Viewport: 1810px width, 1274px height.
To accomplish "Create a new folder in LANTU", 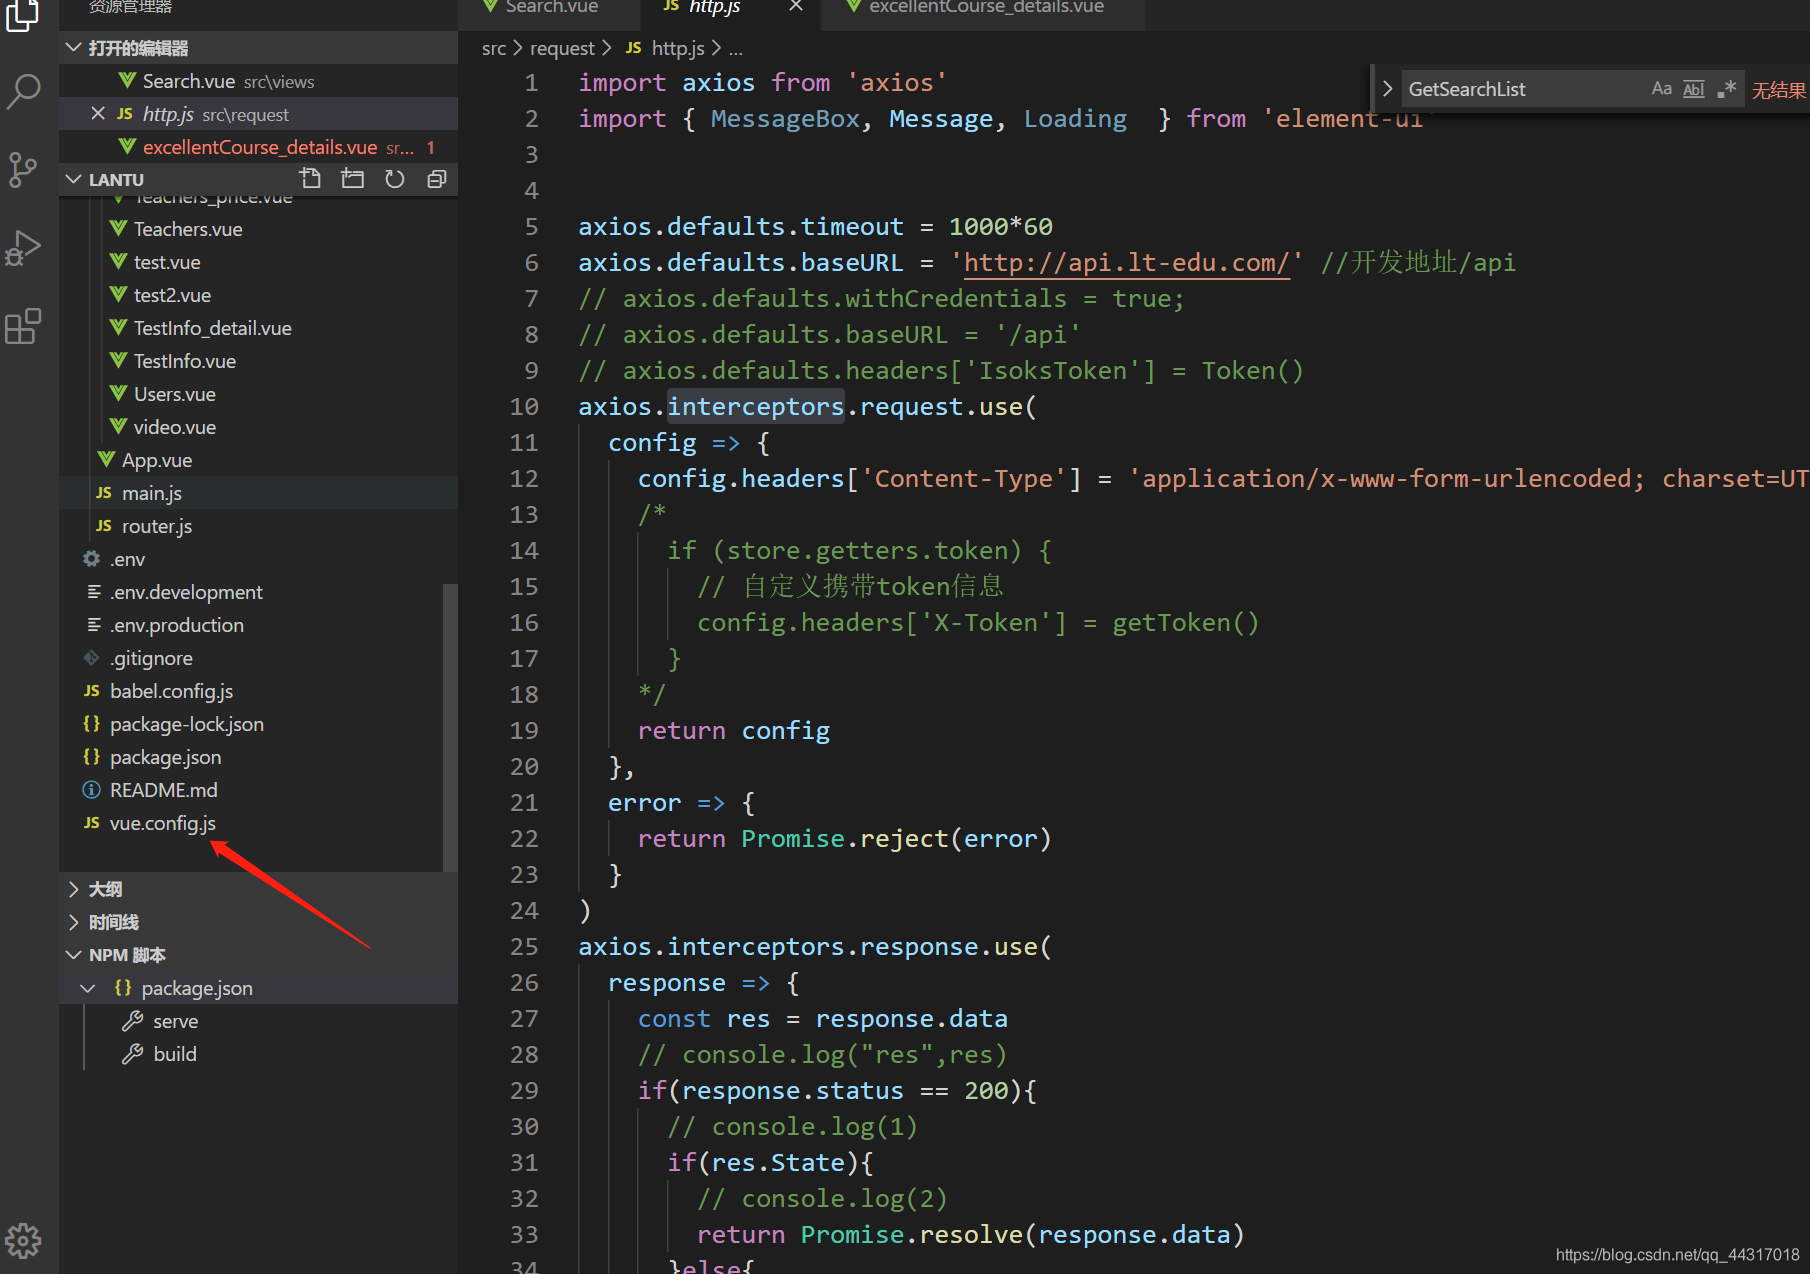I will [x=353, y=179].
